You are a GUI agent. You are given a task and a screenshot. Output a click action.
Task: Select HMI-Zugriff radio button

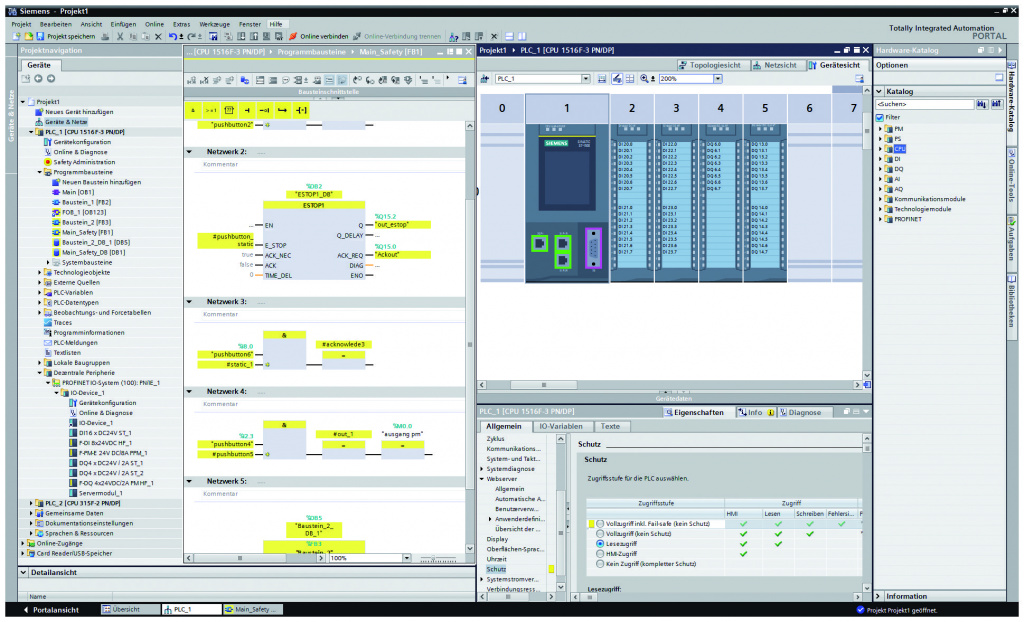(x=600, y=554)
